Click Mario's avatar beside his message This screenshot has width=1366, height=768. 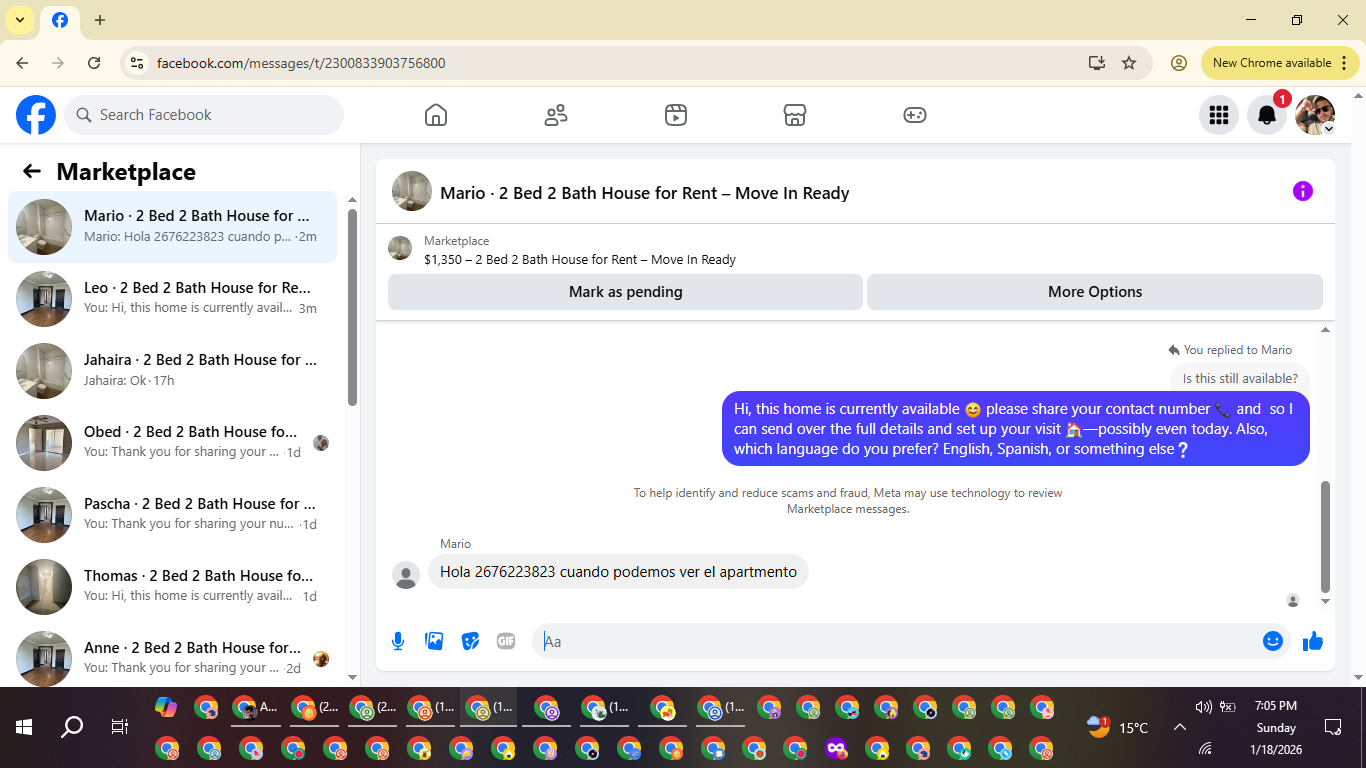(x=406, y=575)
